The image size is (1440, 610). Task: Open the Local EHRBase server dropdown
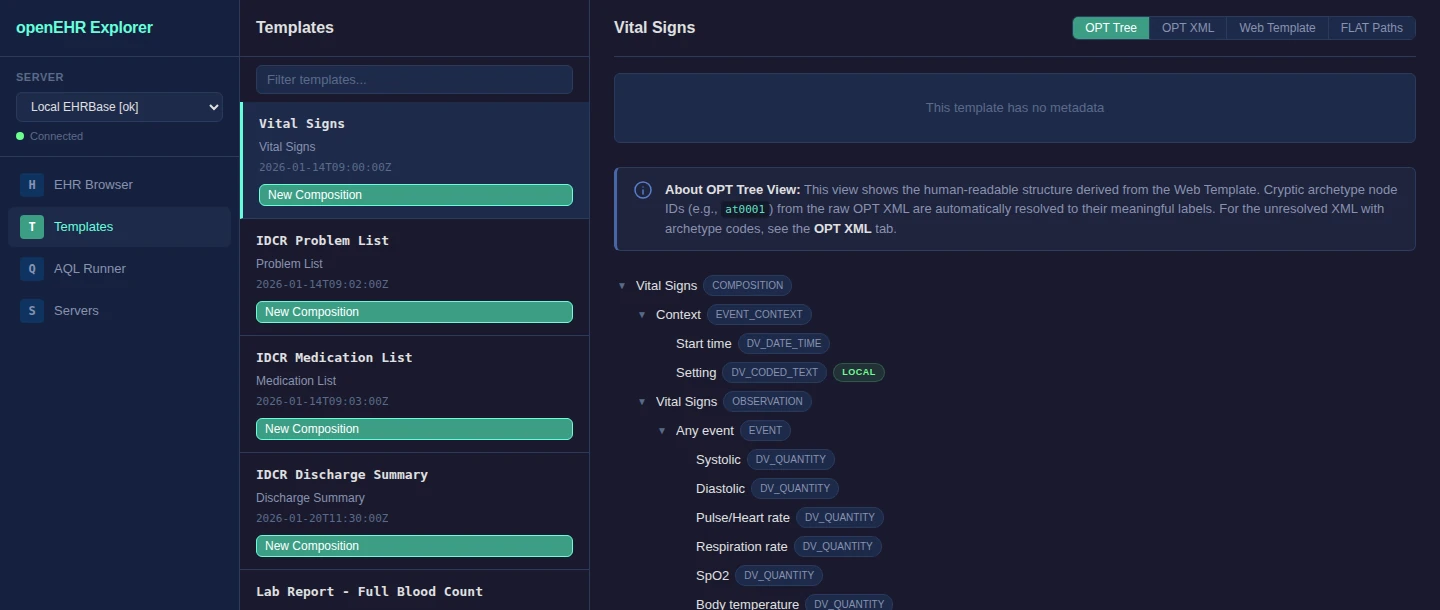pos(119,107)
